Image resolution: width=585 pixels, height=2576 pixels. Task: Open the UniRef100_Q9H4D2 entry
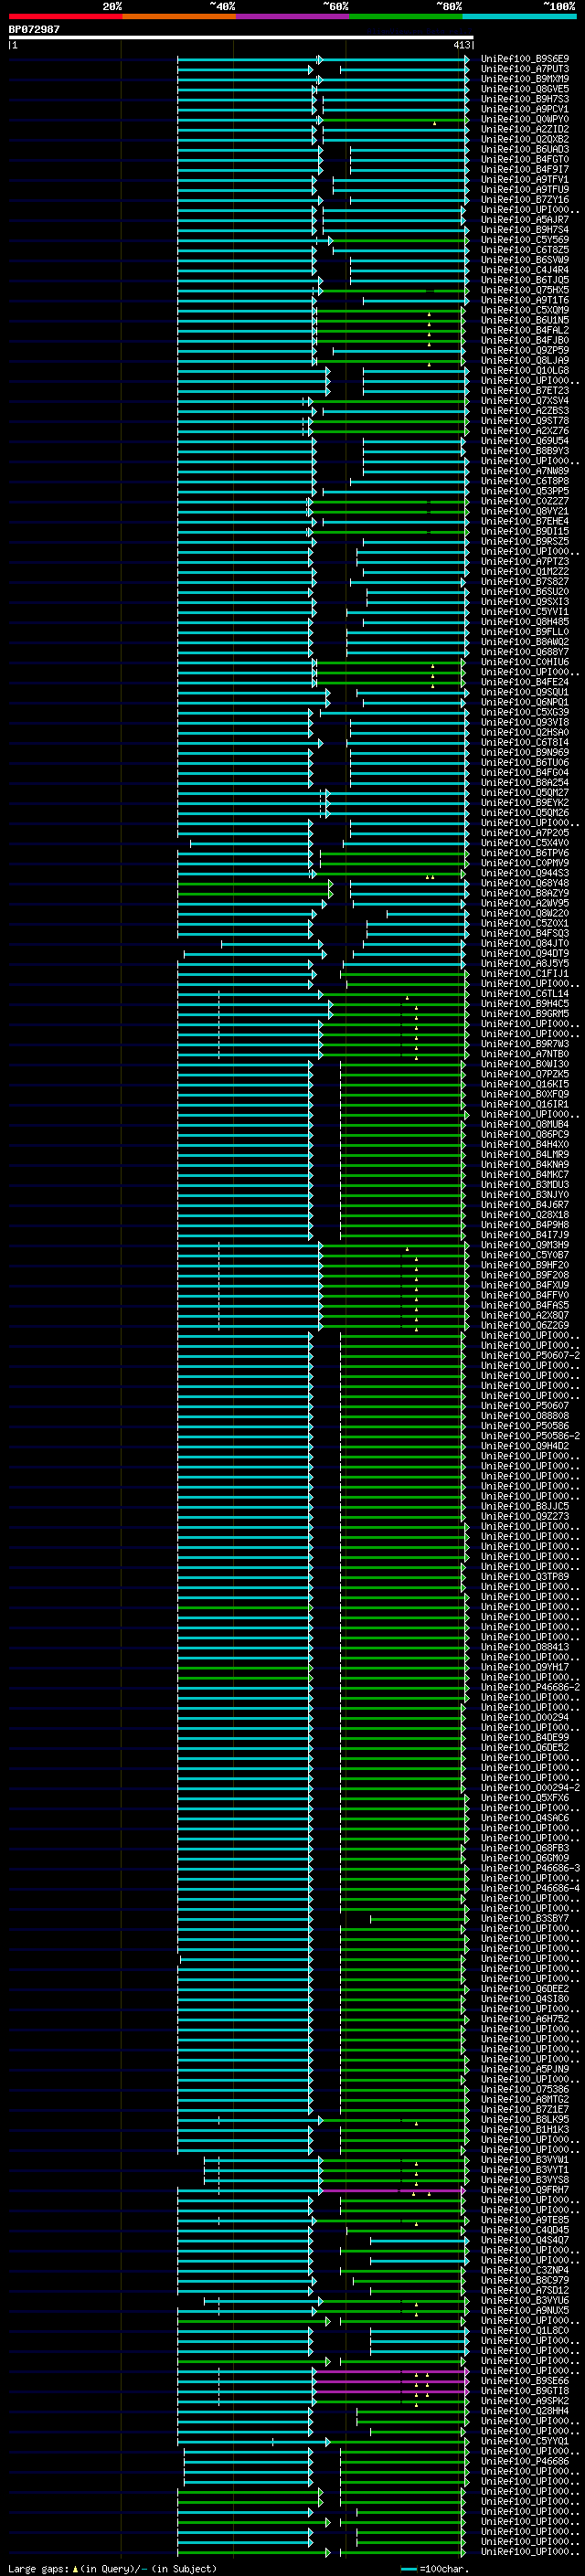(525, 1446)
